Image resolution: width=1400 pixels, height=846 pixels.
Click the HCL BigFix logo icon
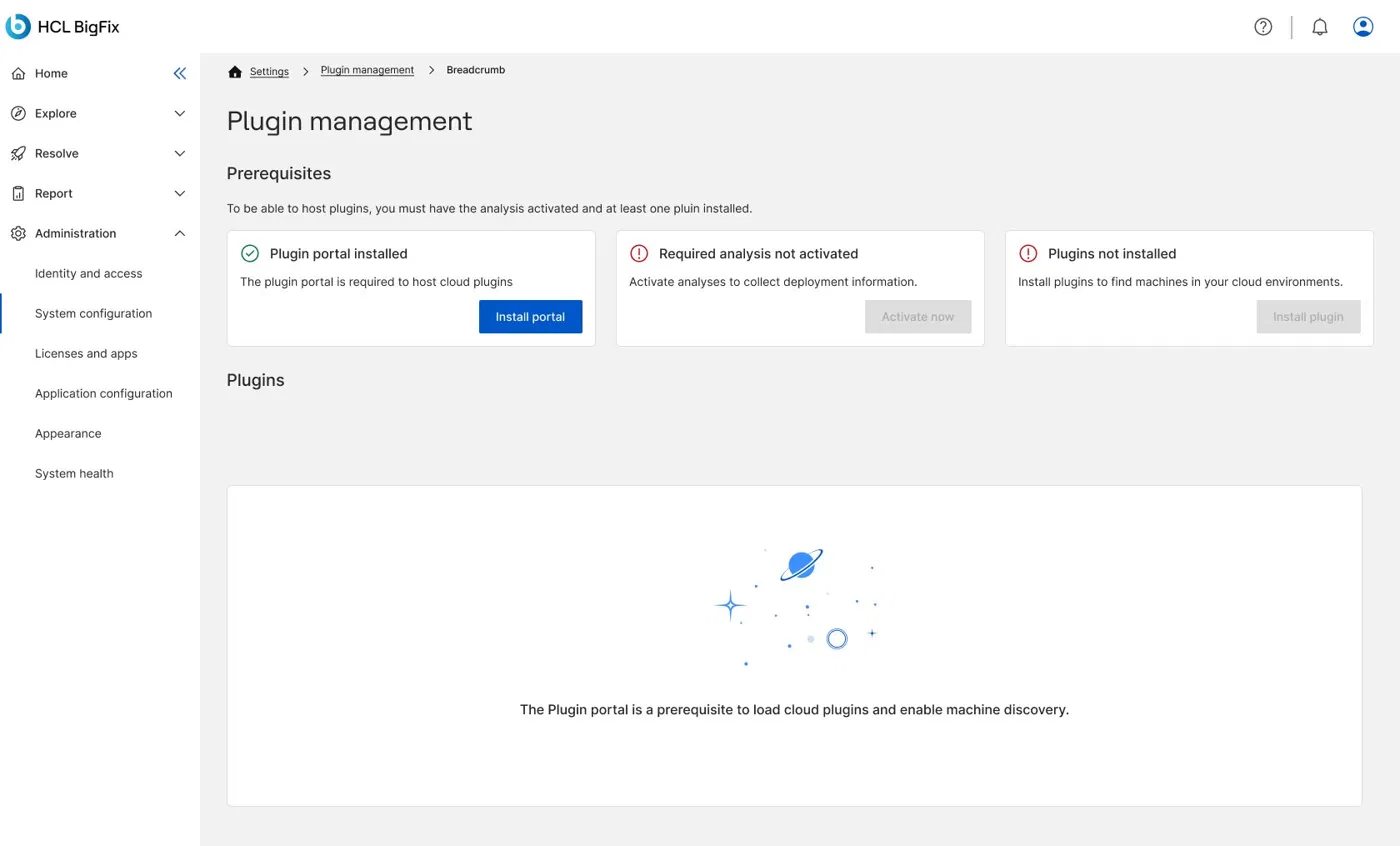click(18, 27)
